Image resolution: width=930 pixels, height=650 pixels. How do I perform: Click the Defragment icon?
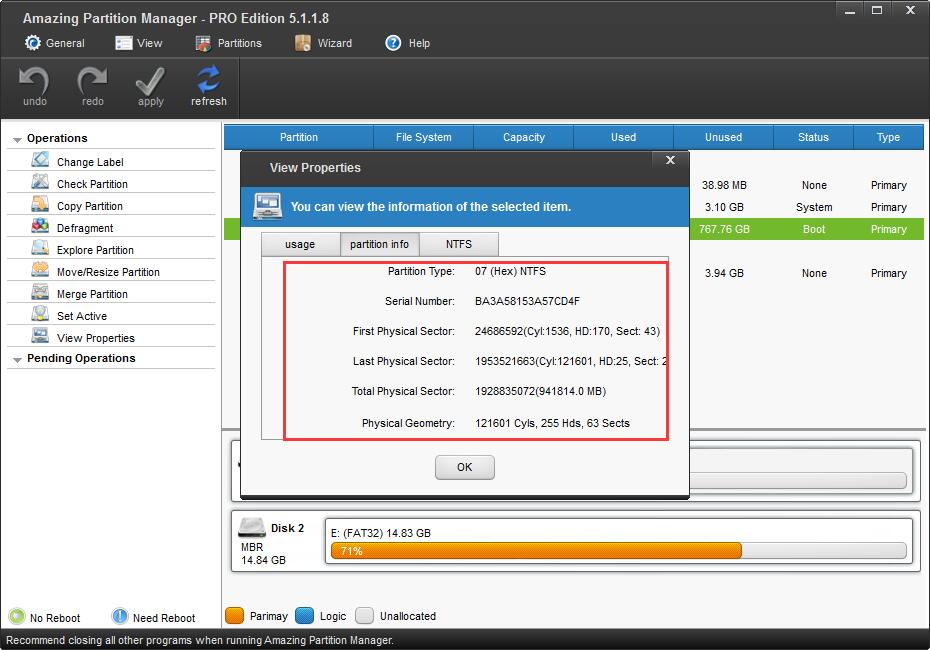point(40,225)
